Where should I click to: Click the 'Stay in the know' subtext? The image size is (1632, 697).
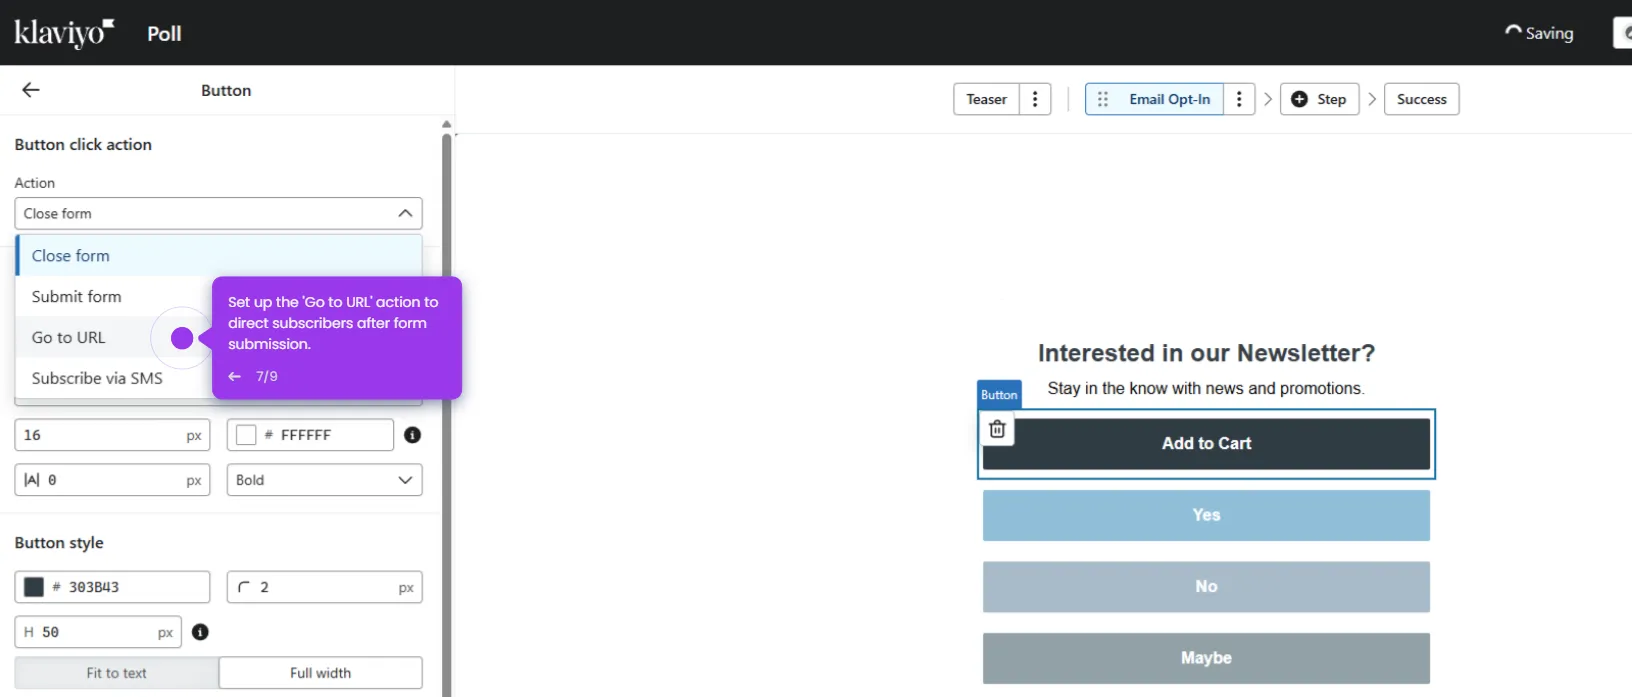point(1206,388)
